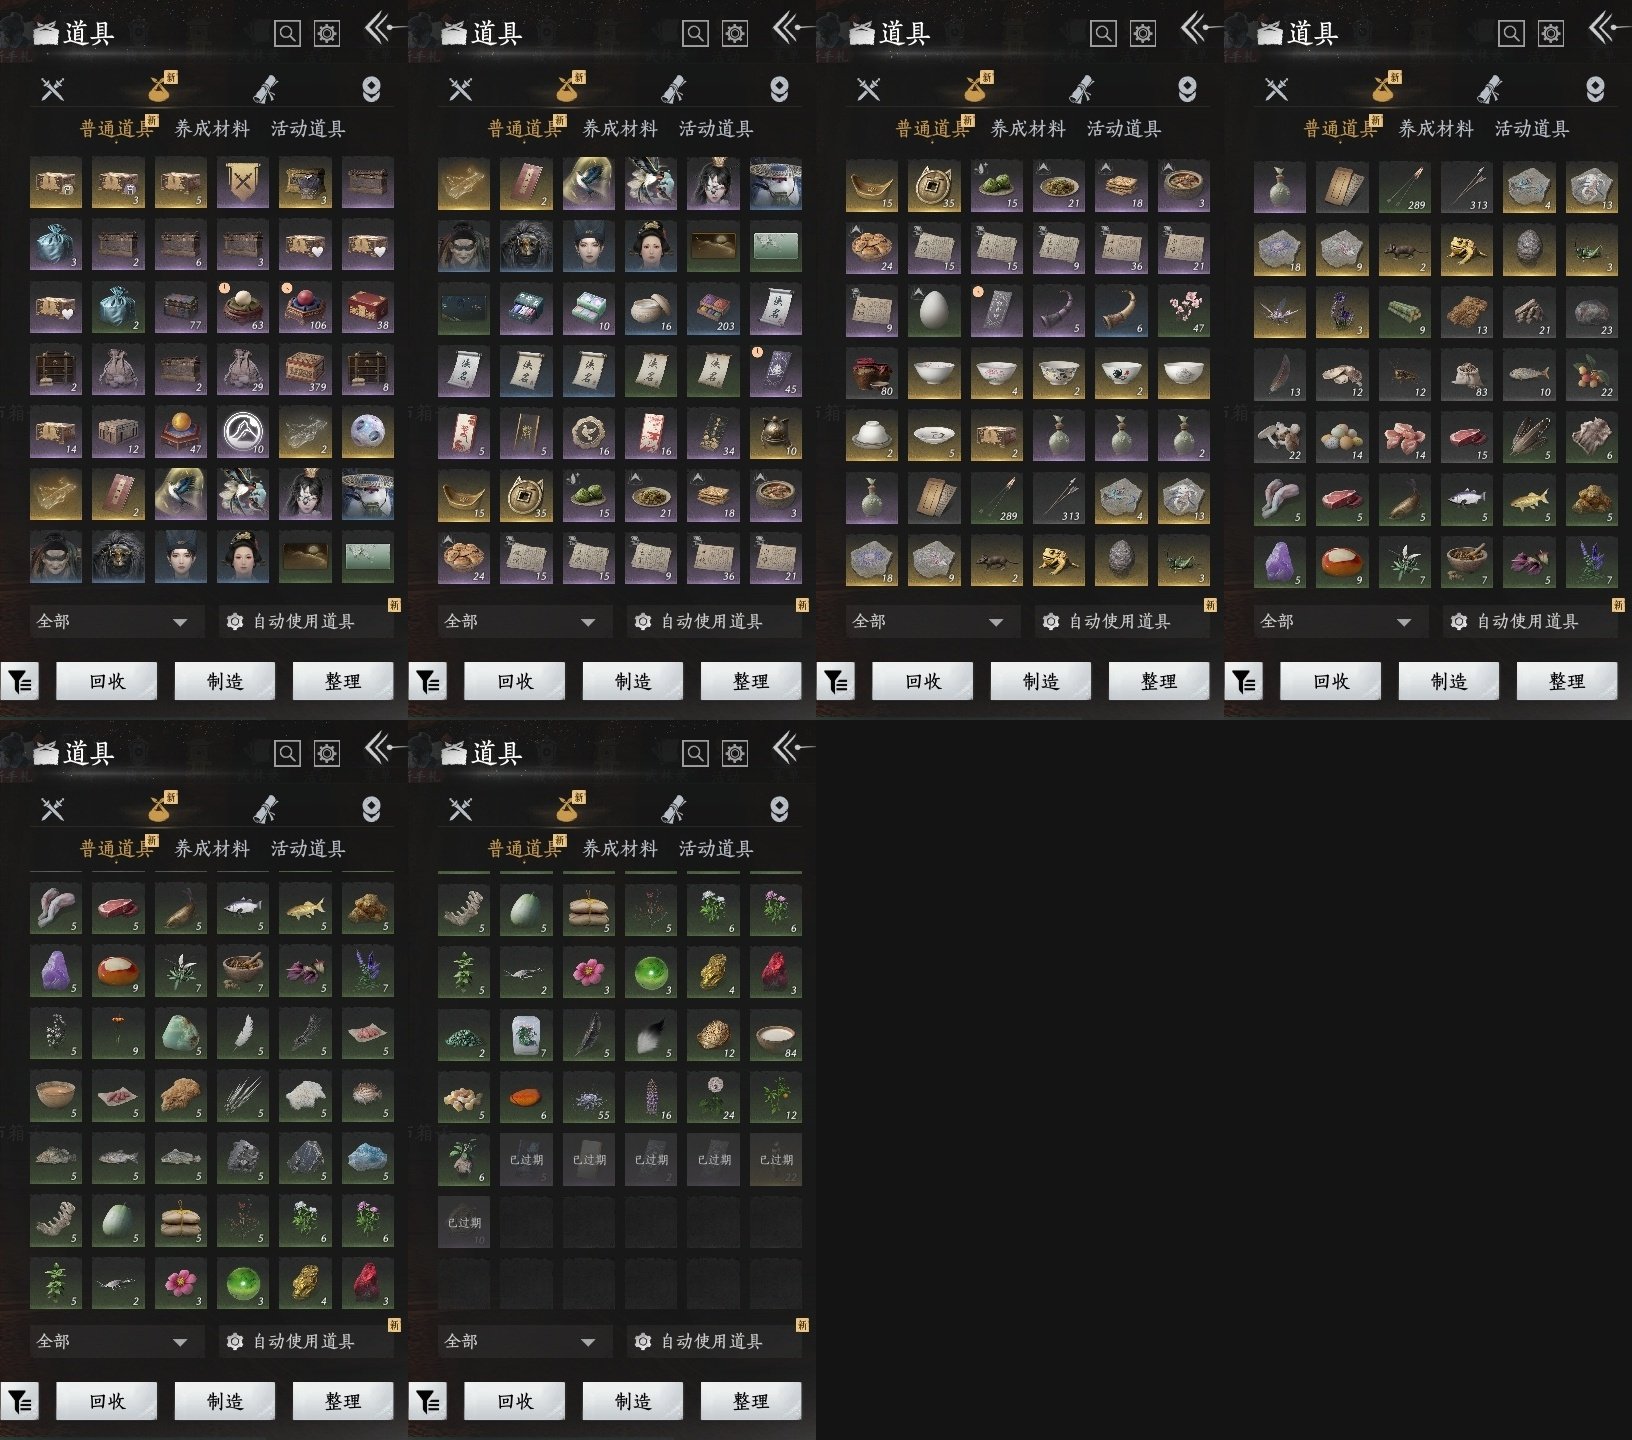Select the blue patterned porcelain ball item
Viewport: 1632px width, 1440px height.
click(368, 432)
